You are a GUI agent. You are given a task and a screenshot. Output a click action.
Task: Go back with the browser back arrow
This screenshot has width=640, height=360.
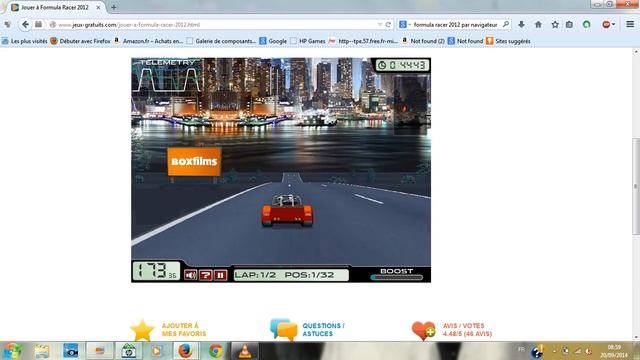click(x=25, y=24)
